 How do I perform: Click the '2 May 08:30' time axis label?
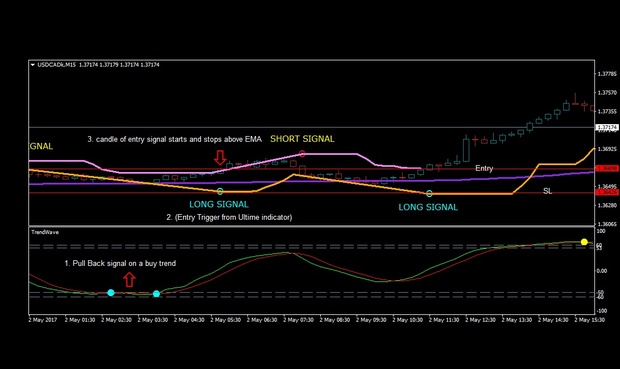tap(335, 320)
